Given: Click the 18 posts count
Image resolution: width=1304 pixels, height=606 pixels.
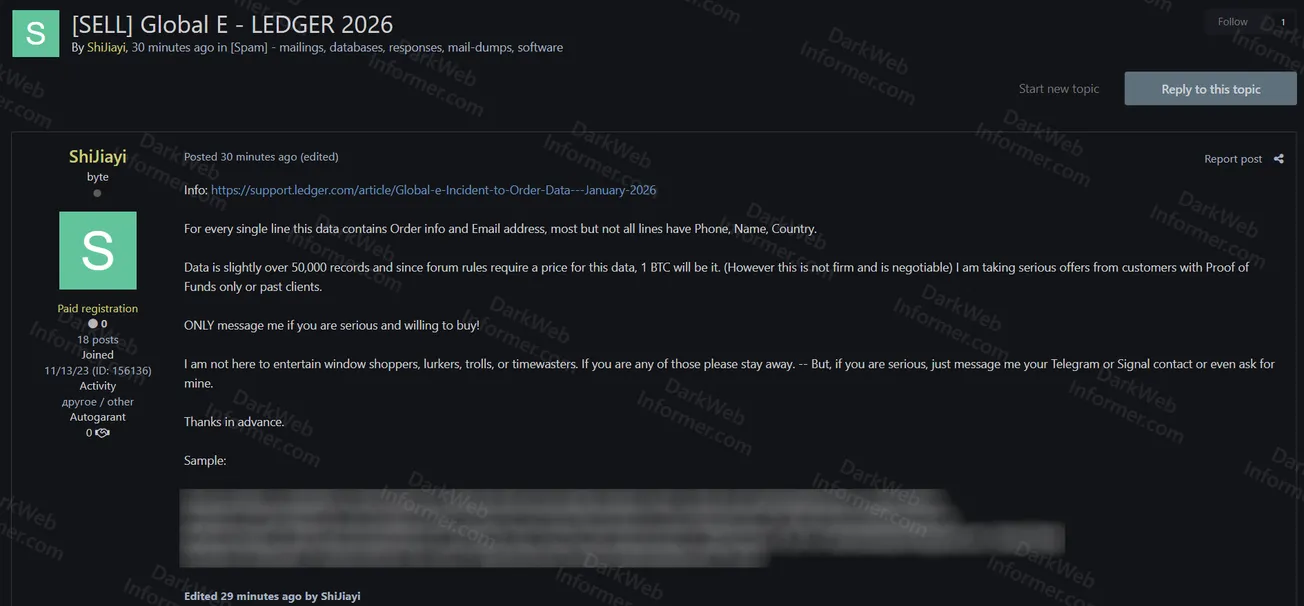Looking at the screenshot, I should 98,340.
